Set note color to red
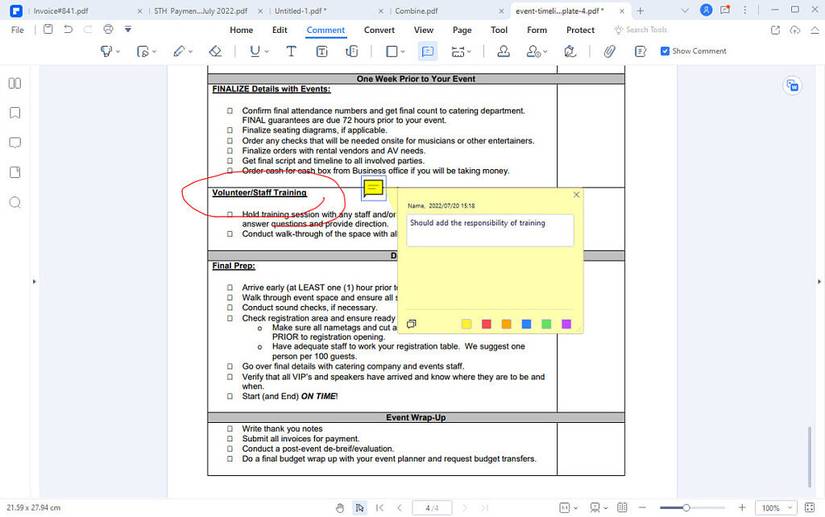The image size is (825, 517). point(486,324)
